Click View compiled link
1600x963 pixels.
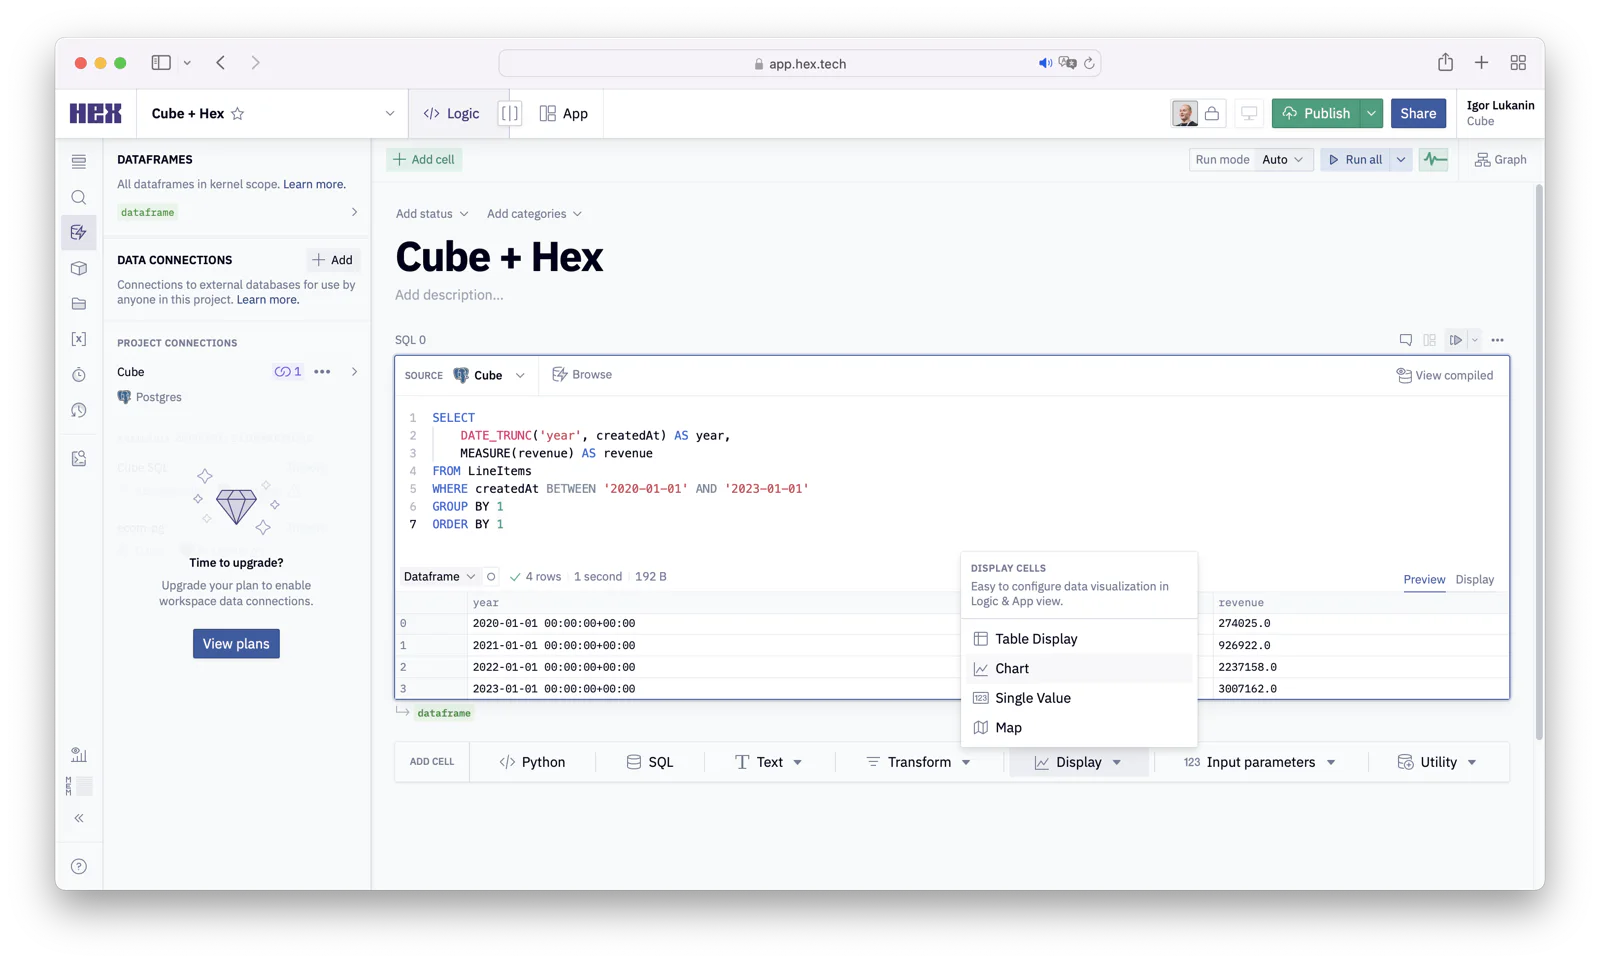click(1444, 375)
